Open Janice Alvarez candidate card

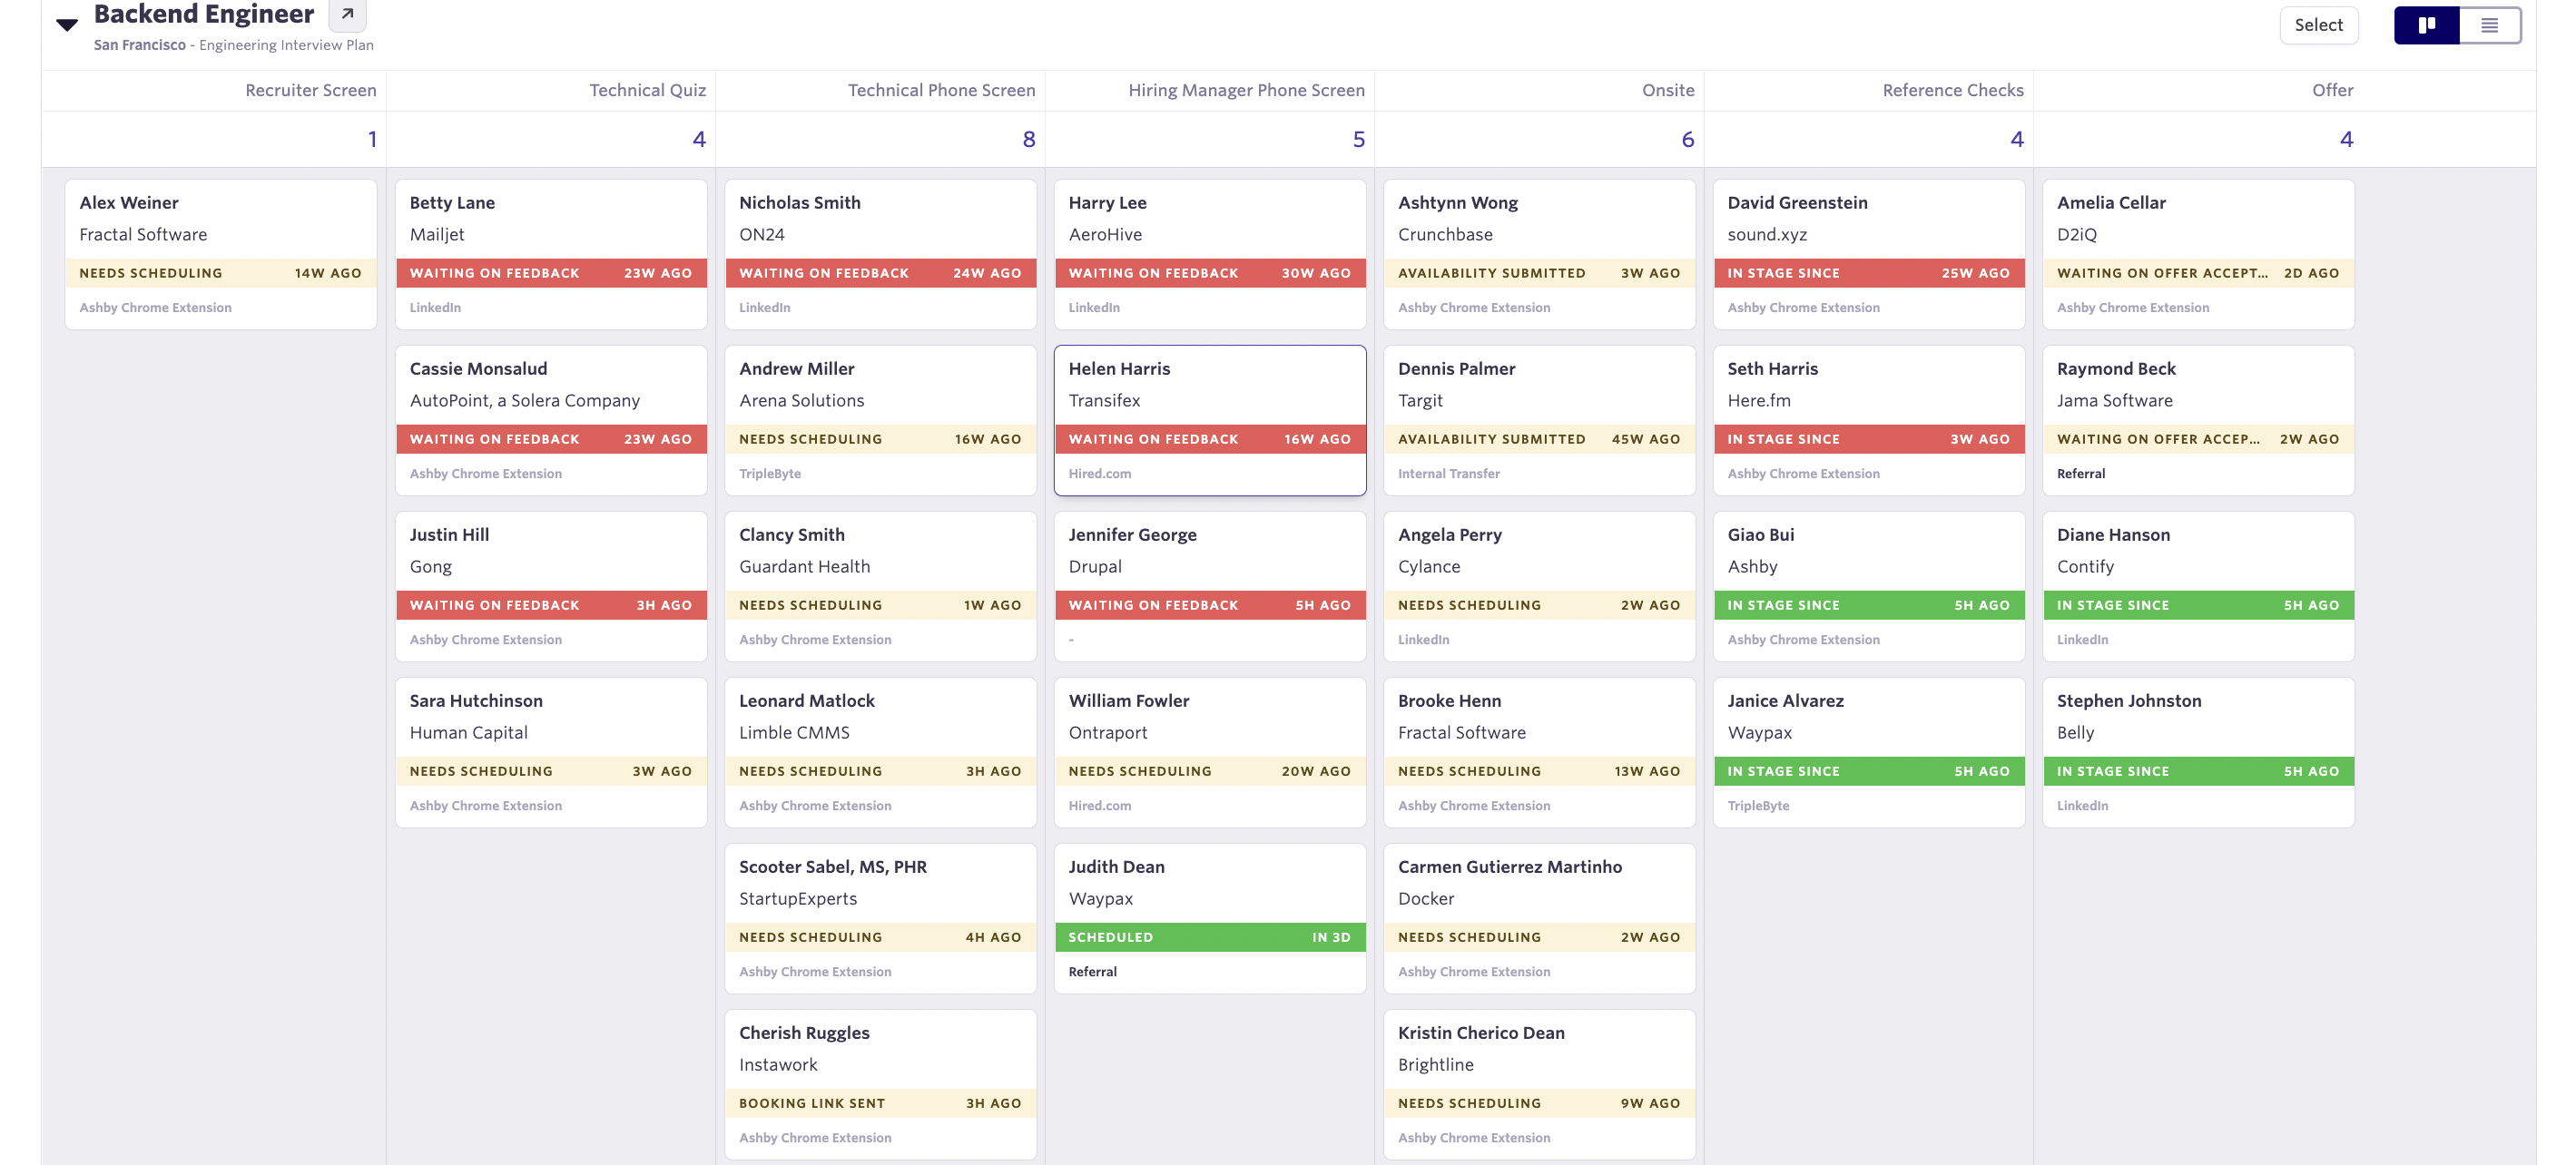(1869, 752)
